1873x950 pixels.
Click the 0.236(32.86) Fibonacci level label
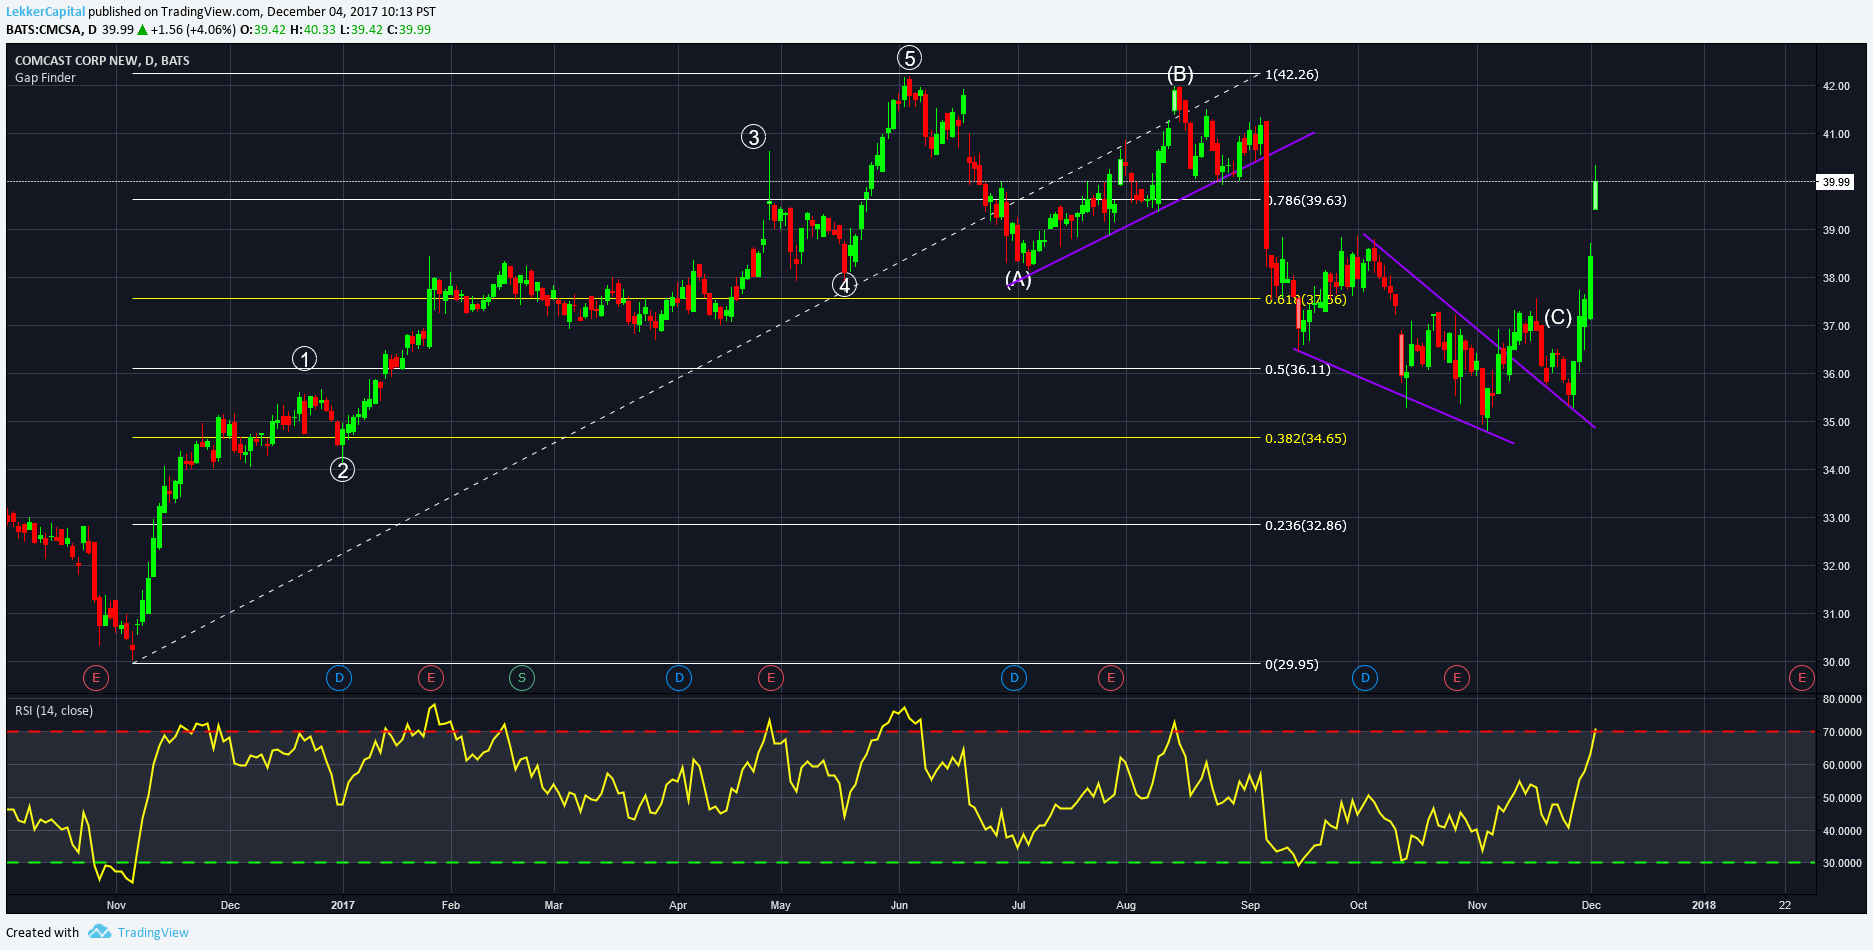coord(1306,525)
